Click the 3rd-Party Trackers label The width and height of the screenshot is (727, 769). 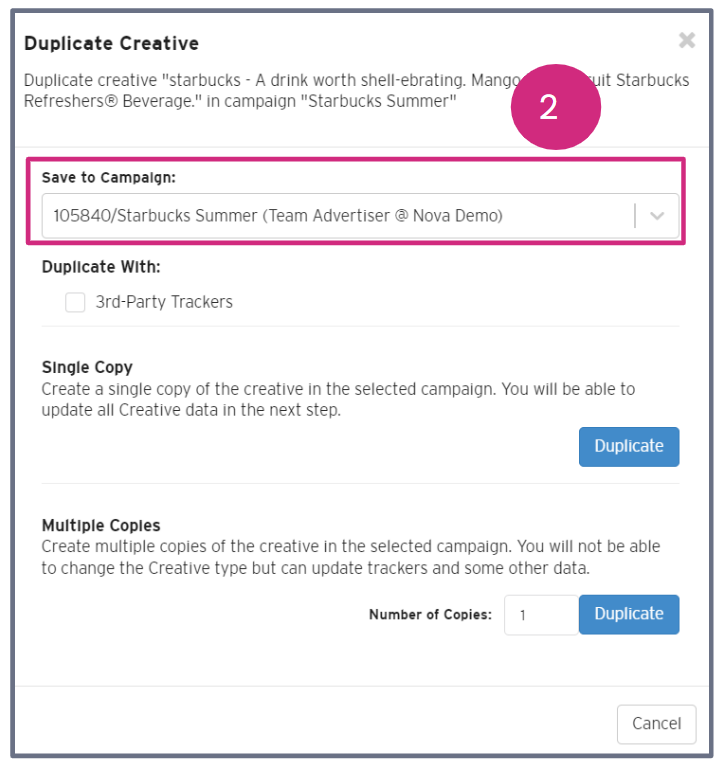coord(164,302)
